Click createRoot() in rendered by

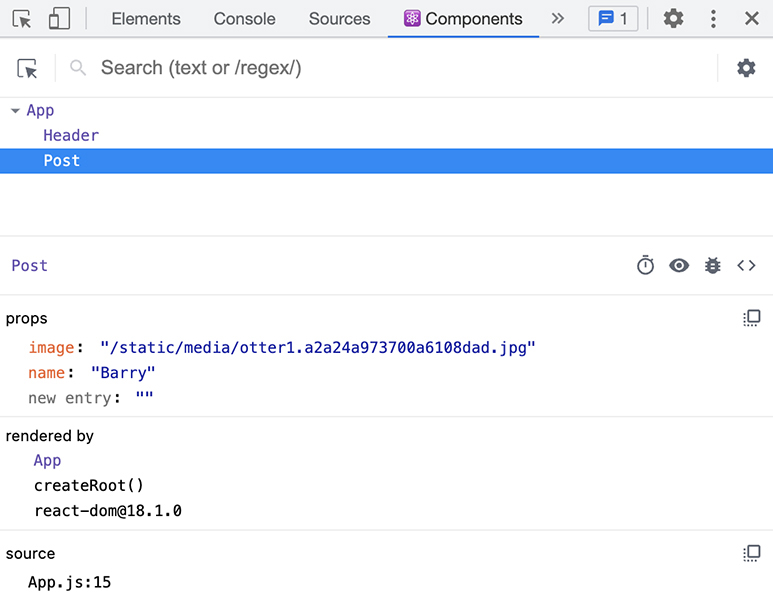89,485
